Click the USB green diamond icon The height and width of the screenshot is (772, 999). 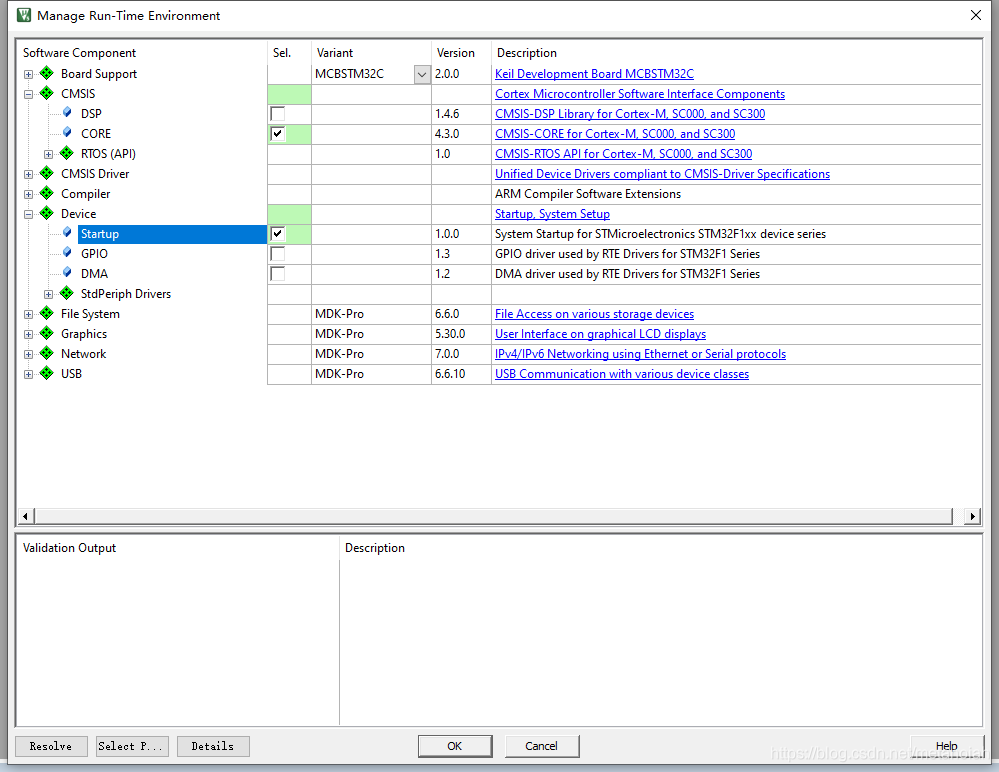coord(47,373)
